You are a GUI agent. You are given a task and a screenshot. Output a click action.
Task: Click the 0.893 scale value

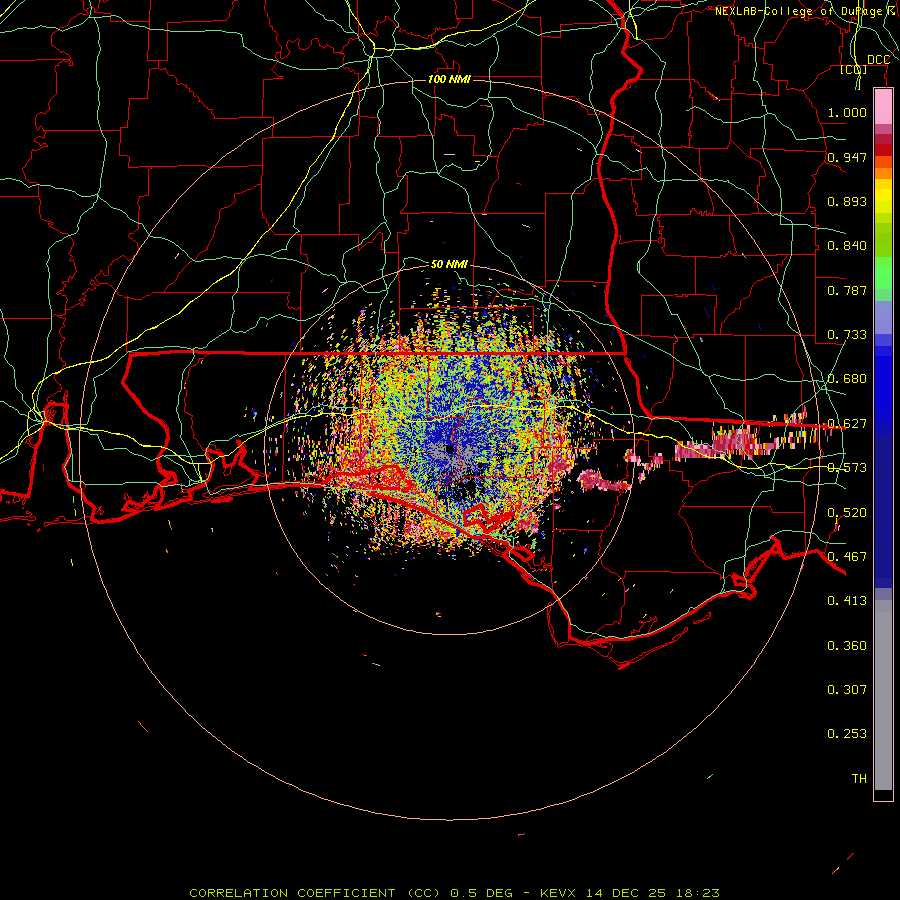(x=847, y=201)
